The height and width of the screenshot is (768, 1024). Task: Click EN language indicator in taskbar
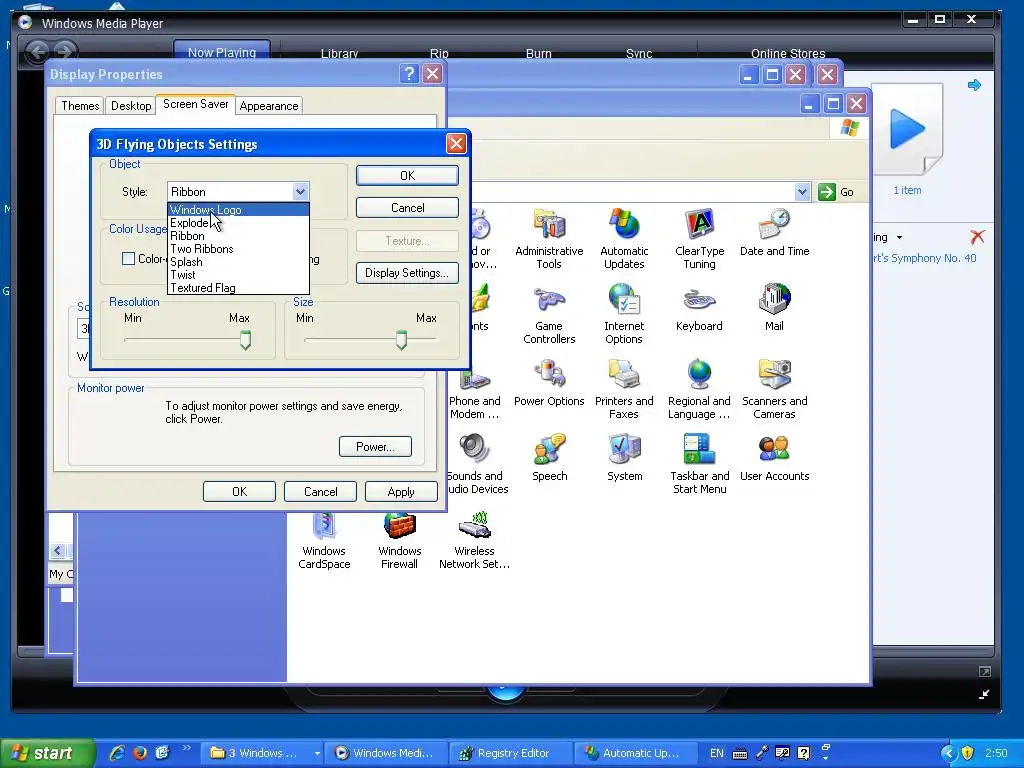click(716, 753)
